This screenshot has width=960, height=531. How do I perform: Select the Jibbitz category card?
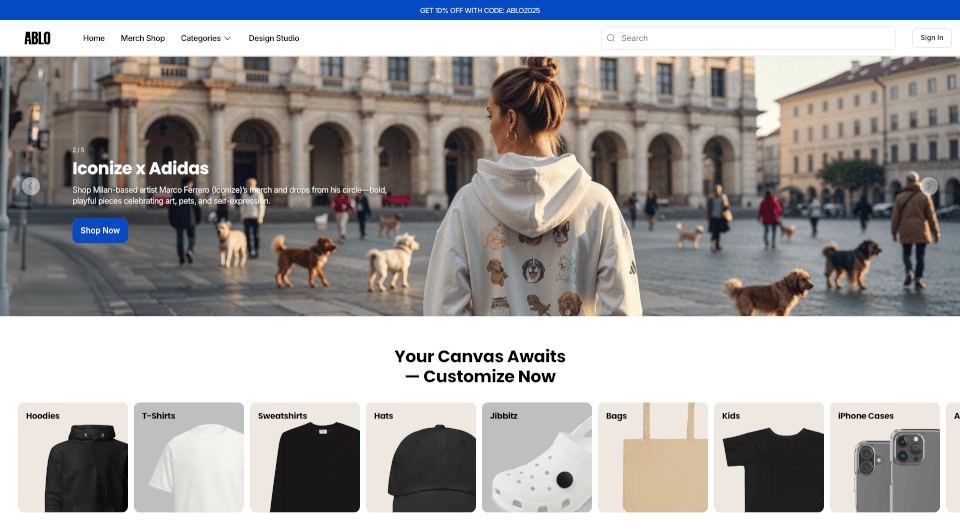[537, 457]
